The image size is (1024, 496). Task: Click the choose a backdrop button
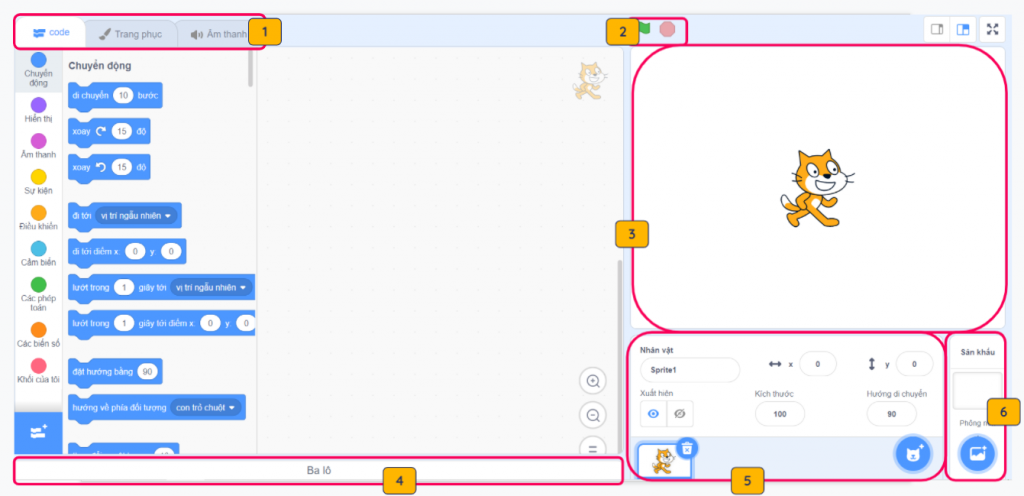point(976,453)
